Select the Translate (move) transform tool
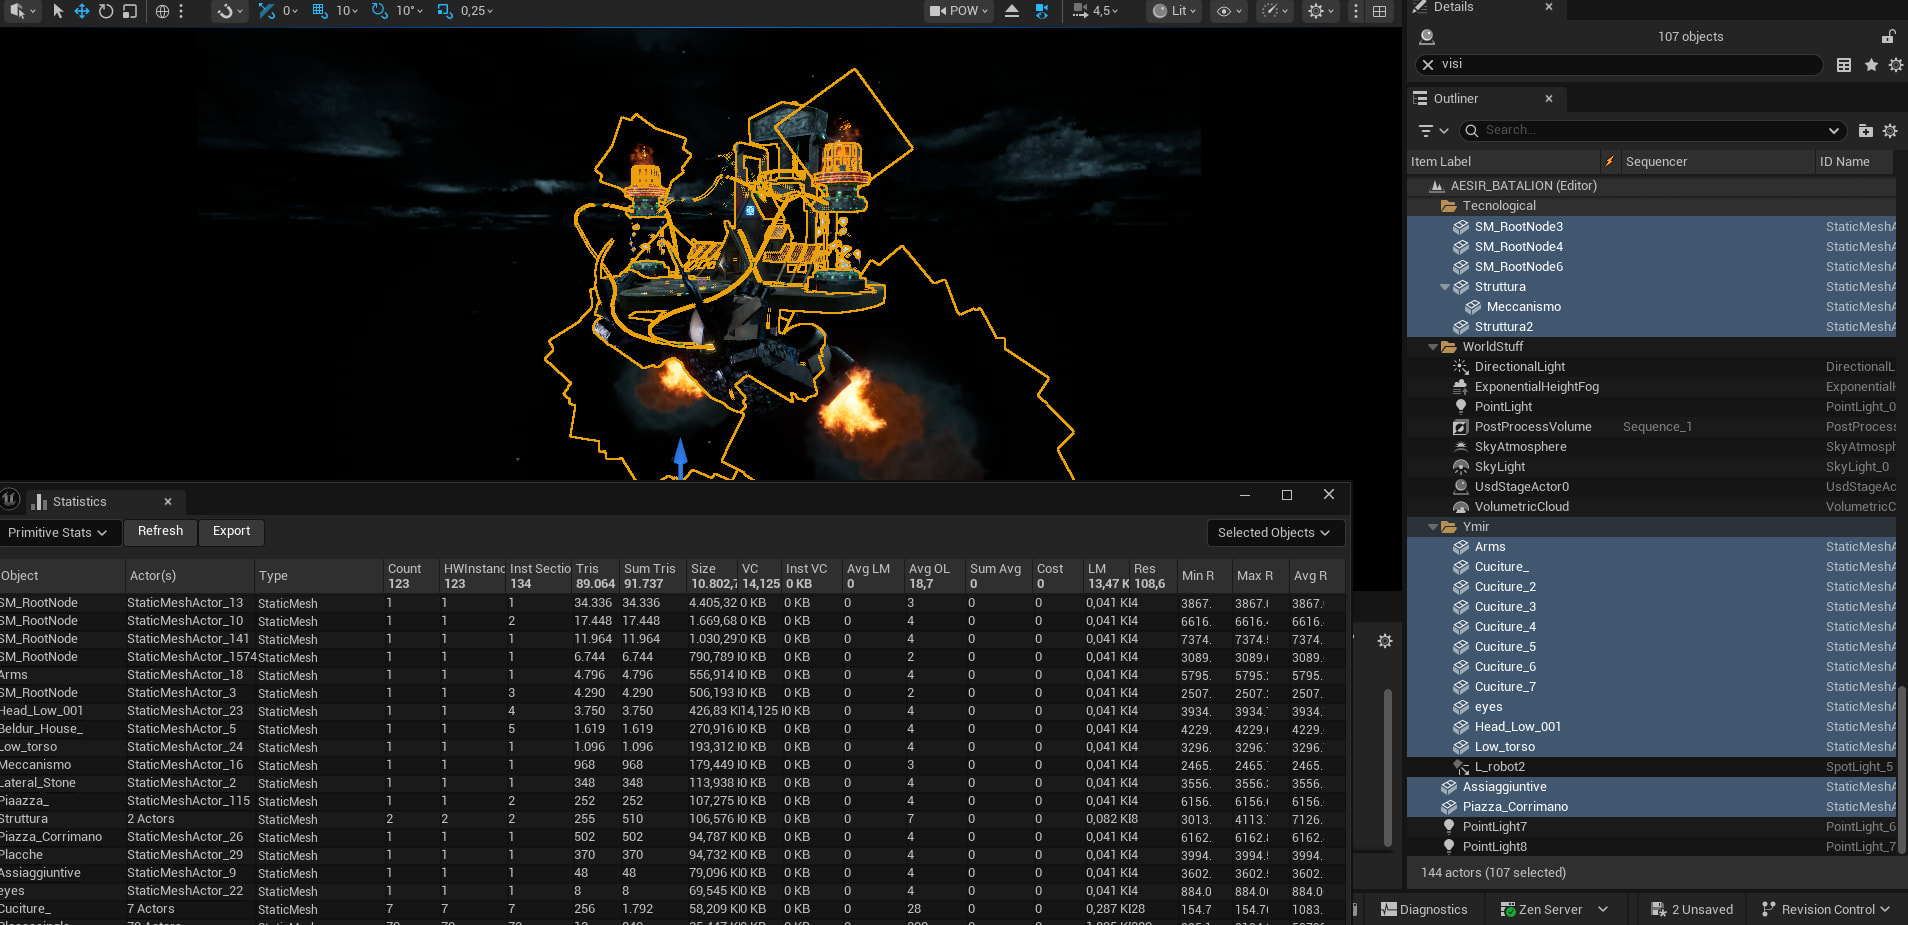The height and width of the screenshot is (925, 1908). click(82, 11)
